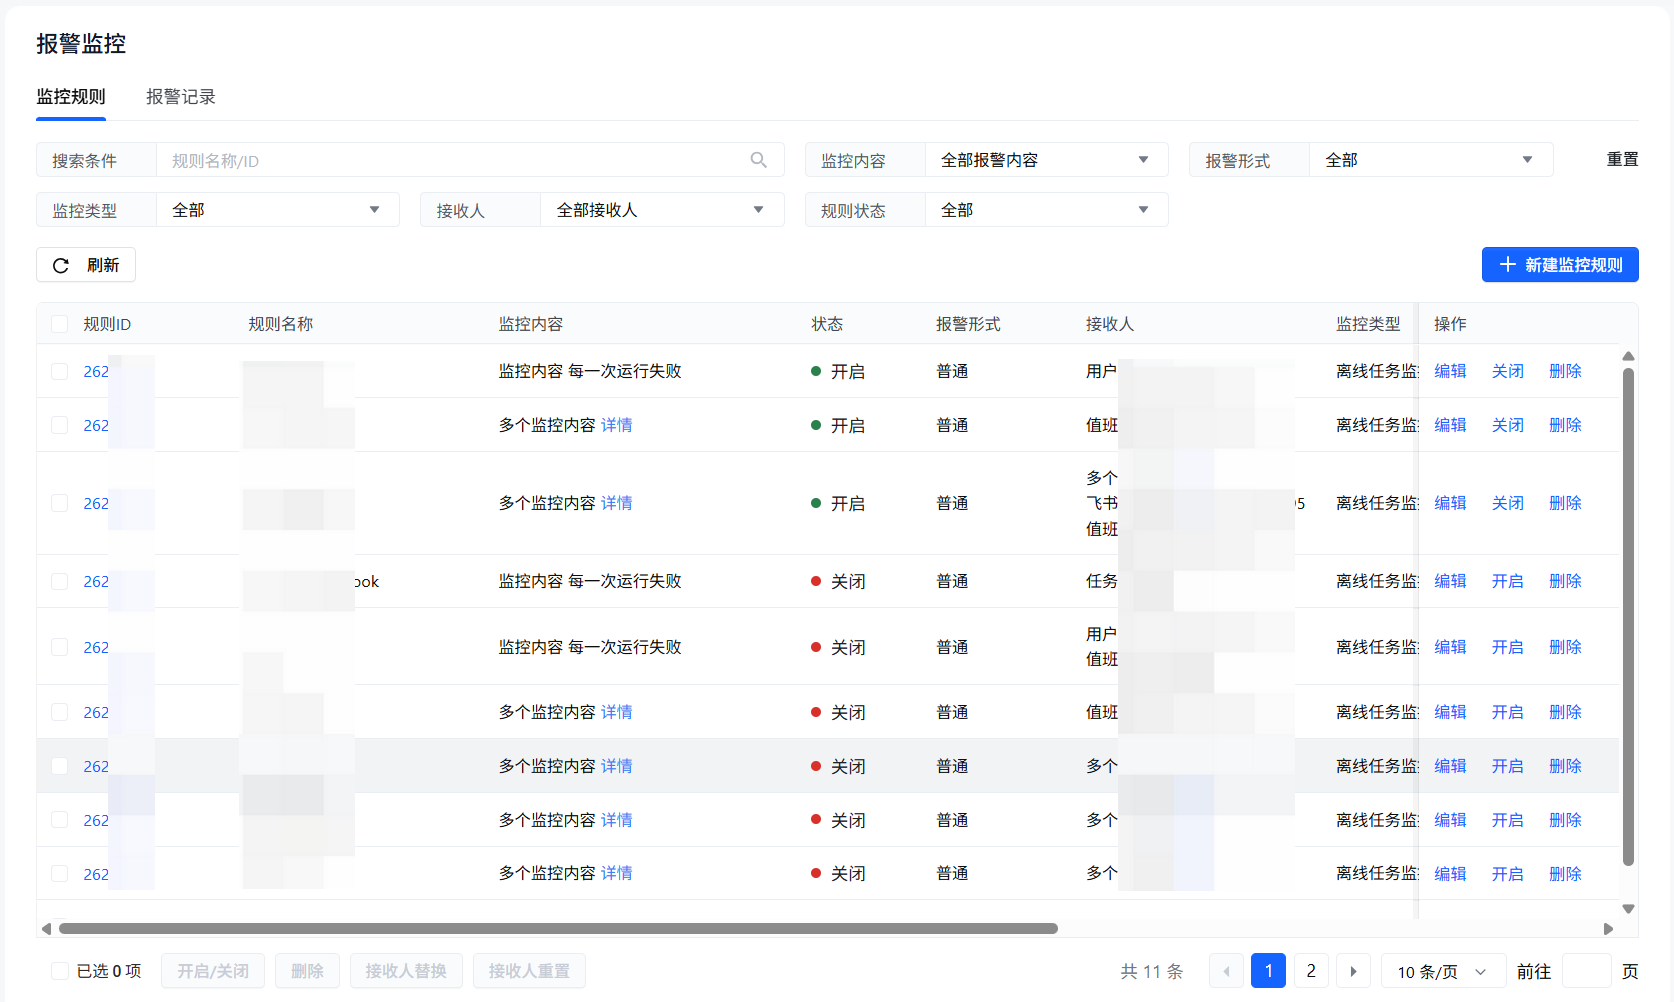Click the 新建监控规则 button
The width and height of the screenshot is (1674, 1002).
point(1560,265)
